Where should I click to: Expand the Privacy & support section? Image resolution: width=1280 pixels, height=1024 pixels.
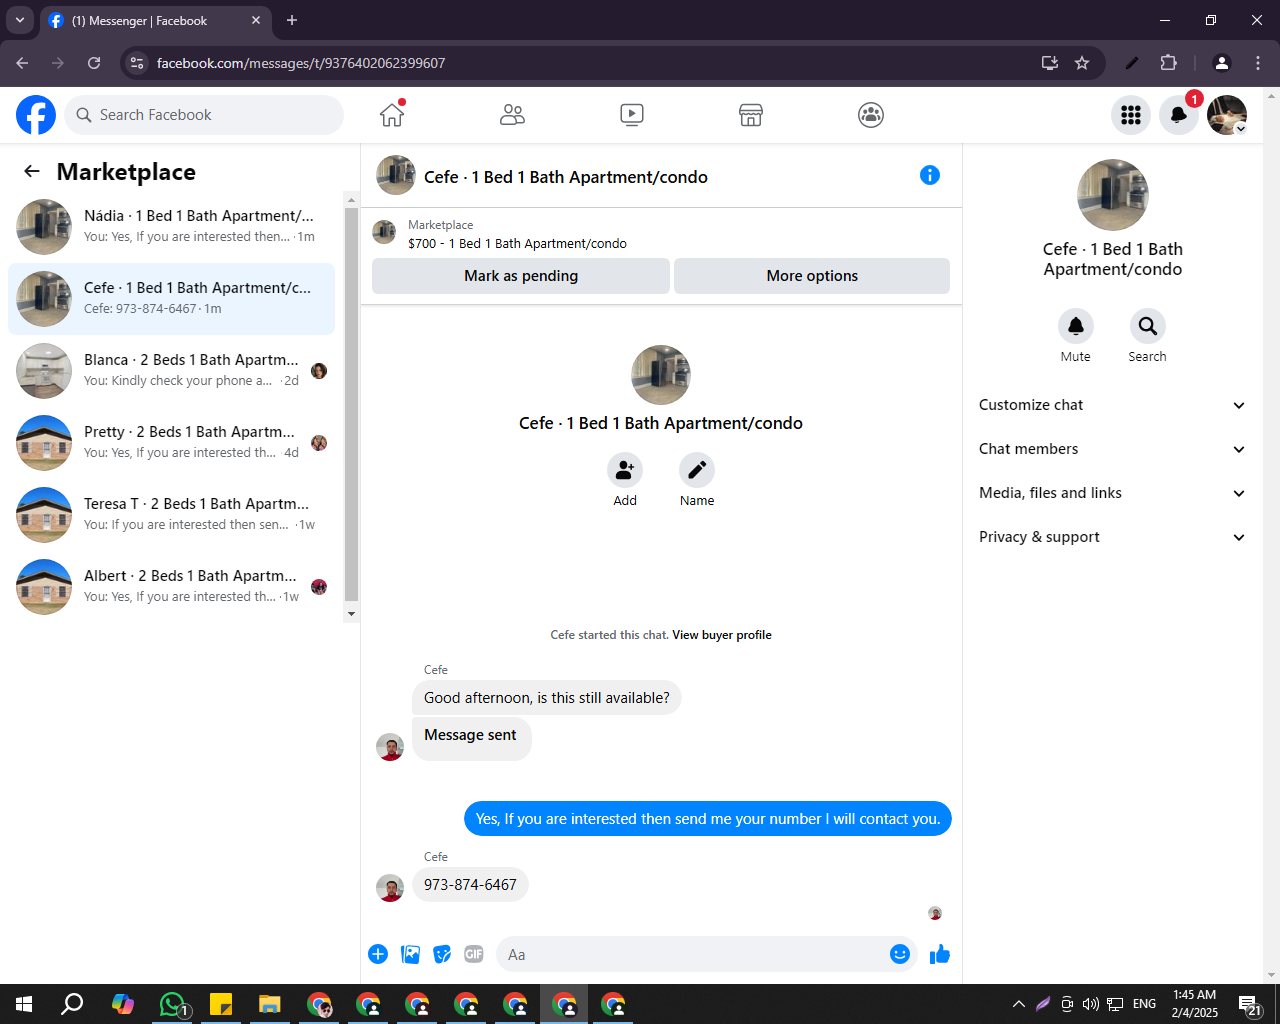click(1113, 537)
